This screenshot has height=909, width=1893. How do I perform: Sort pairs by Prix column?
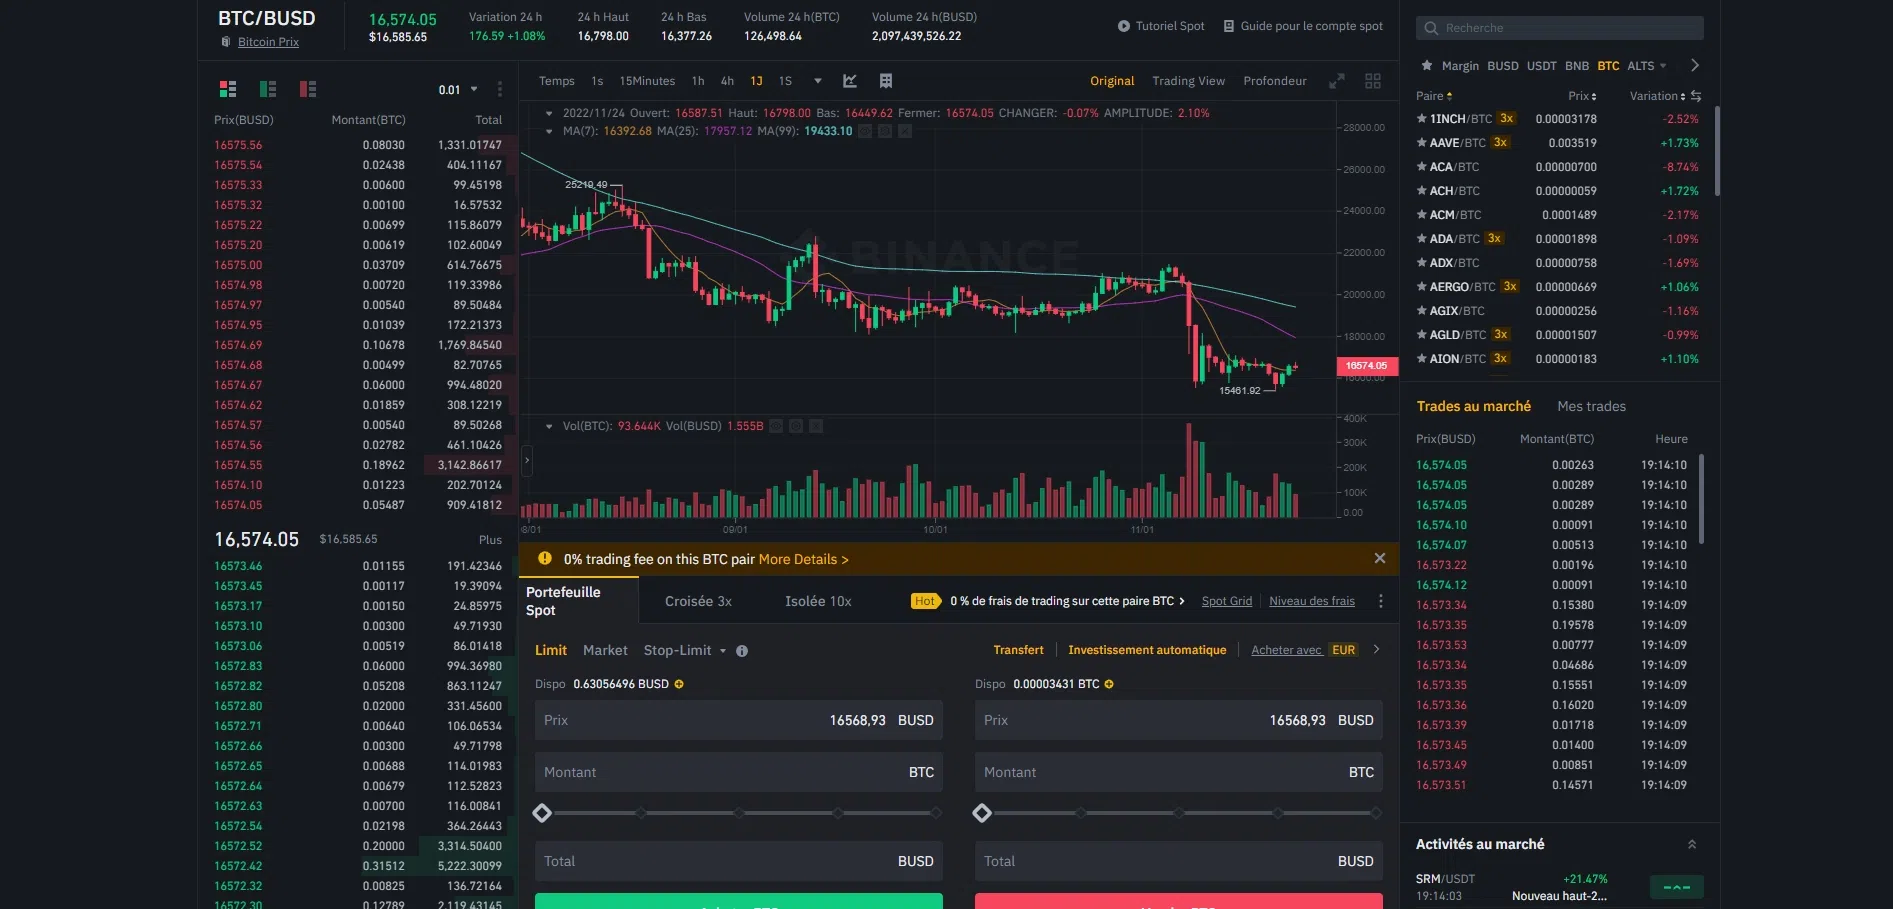(x=1582, y=96)
